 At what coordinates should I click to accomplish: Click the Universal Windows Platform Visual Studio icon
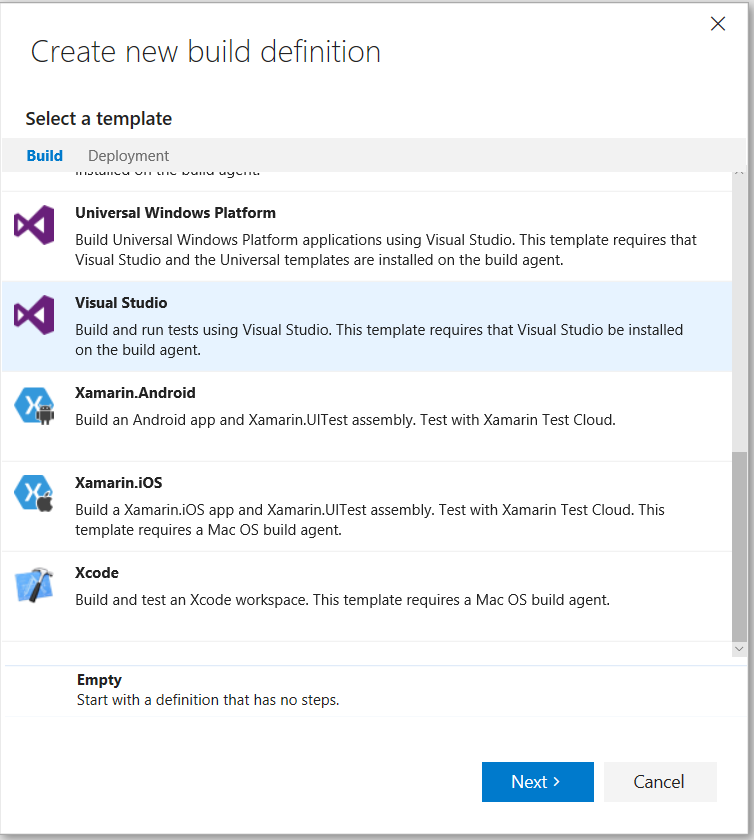pyautogui.click(x=34, y=226)
